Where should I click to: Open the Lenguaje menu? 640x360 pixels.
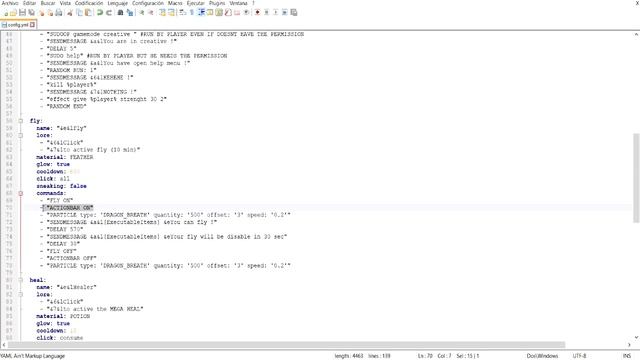pos(118,3)
